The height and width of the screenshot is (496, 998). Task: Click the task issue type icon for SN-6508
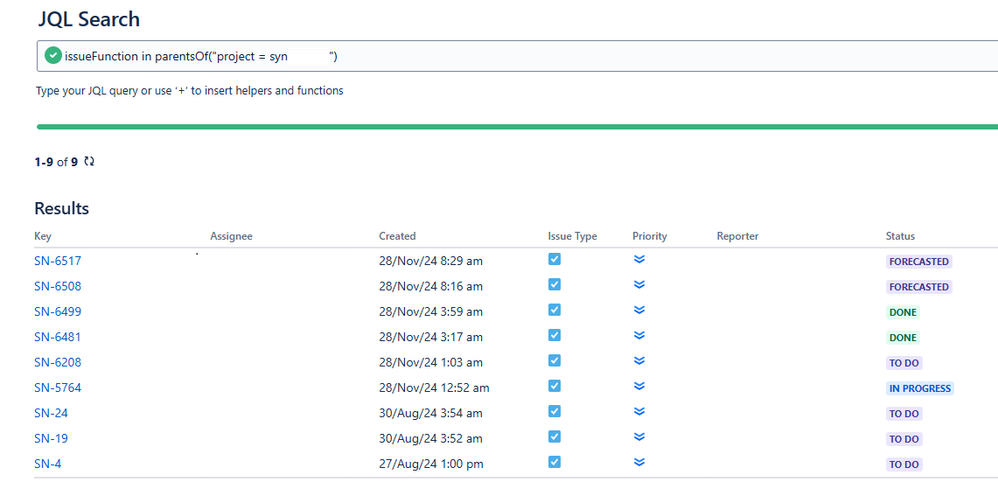tap(554, 285)
